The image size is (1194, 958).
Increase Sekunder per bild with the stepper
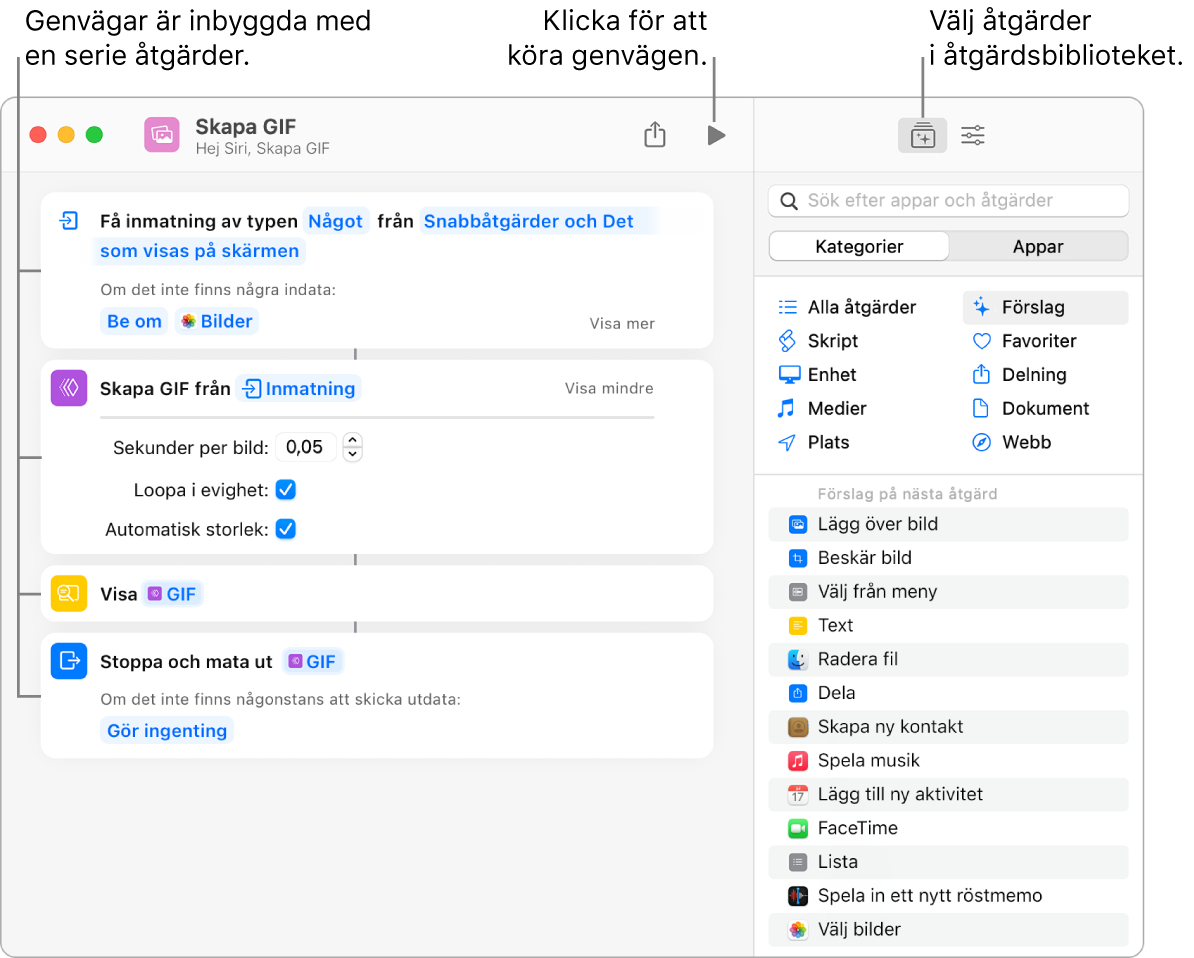[352, 443]
